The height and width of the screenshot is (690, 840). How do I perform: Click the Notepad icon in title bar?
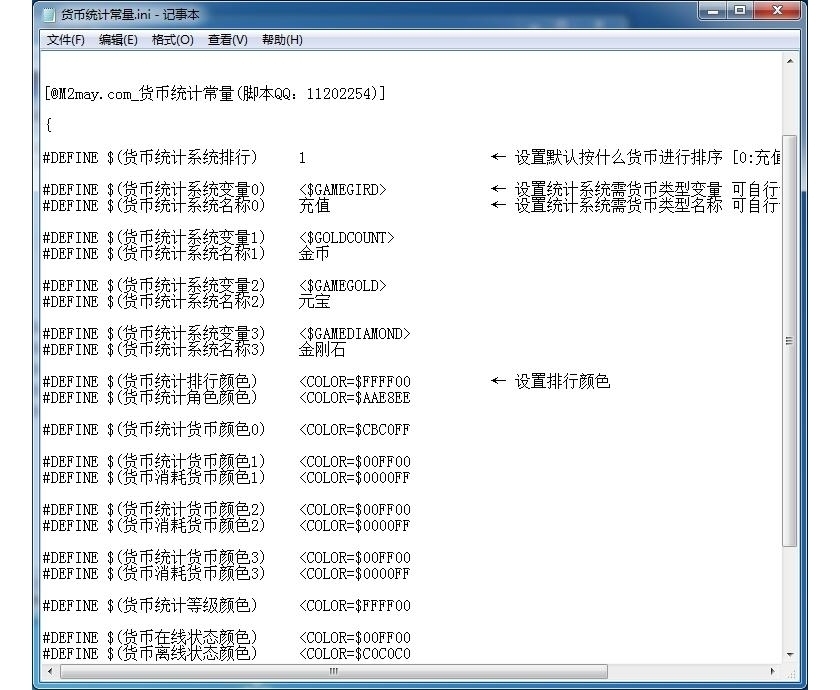(48, 15)
